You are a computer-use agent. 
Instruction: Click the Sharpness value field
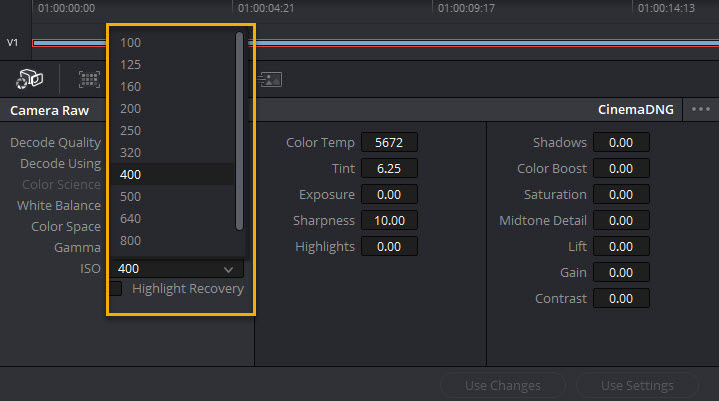tap(388, 220)
